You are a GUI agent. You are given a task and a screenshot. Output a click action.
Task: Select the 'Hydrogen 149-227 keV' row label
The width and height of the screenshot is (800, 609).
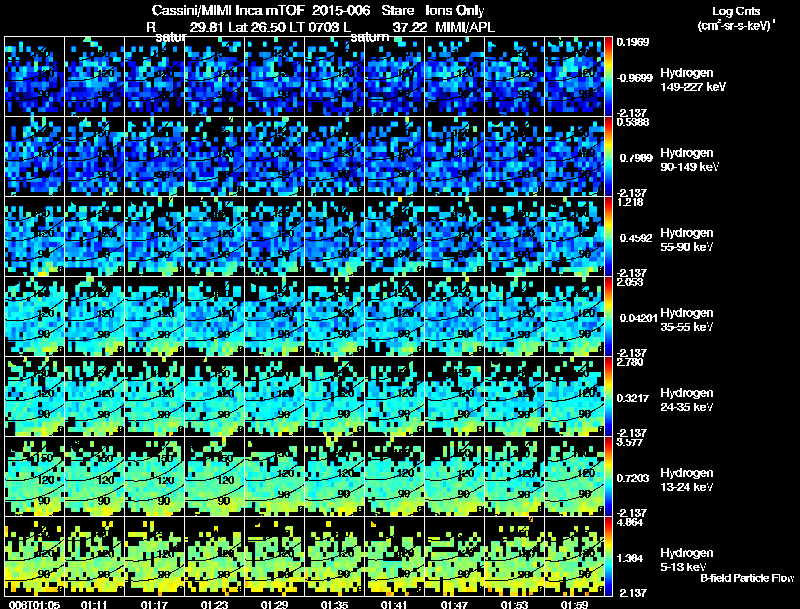(693, 80)
